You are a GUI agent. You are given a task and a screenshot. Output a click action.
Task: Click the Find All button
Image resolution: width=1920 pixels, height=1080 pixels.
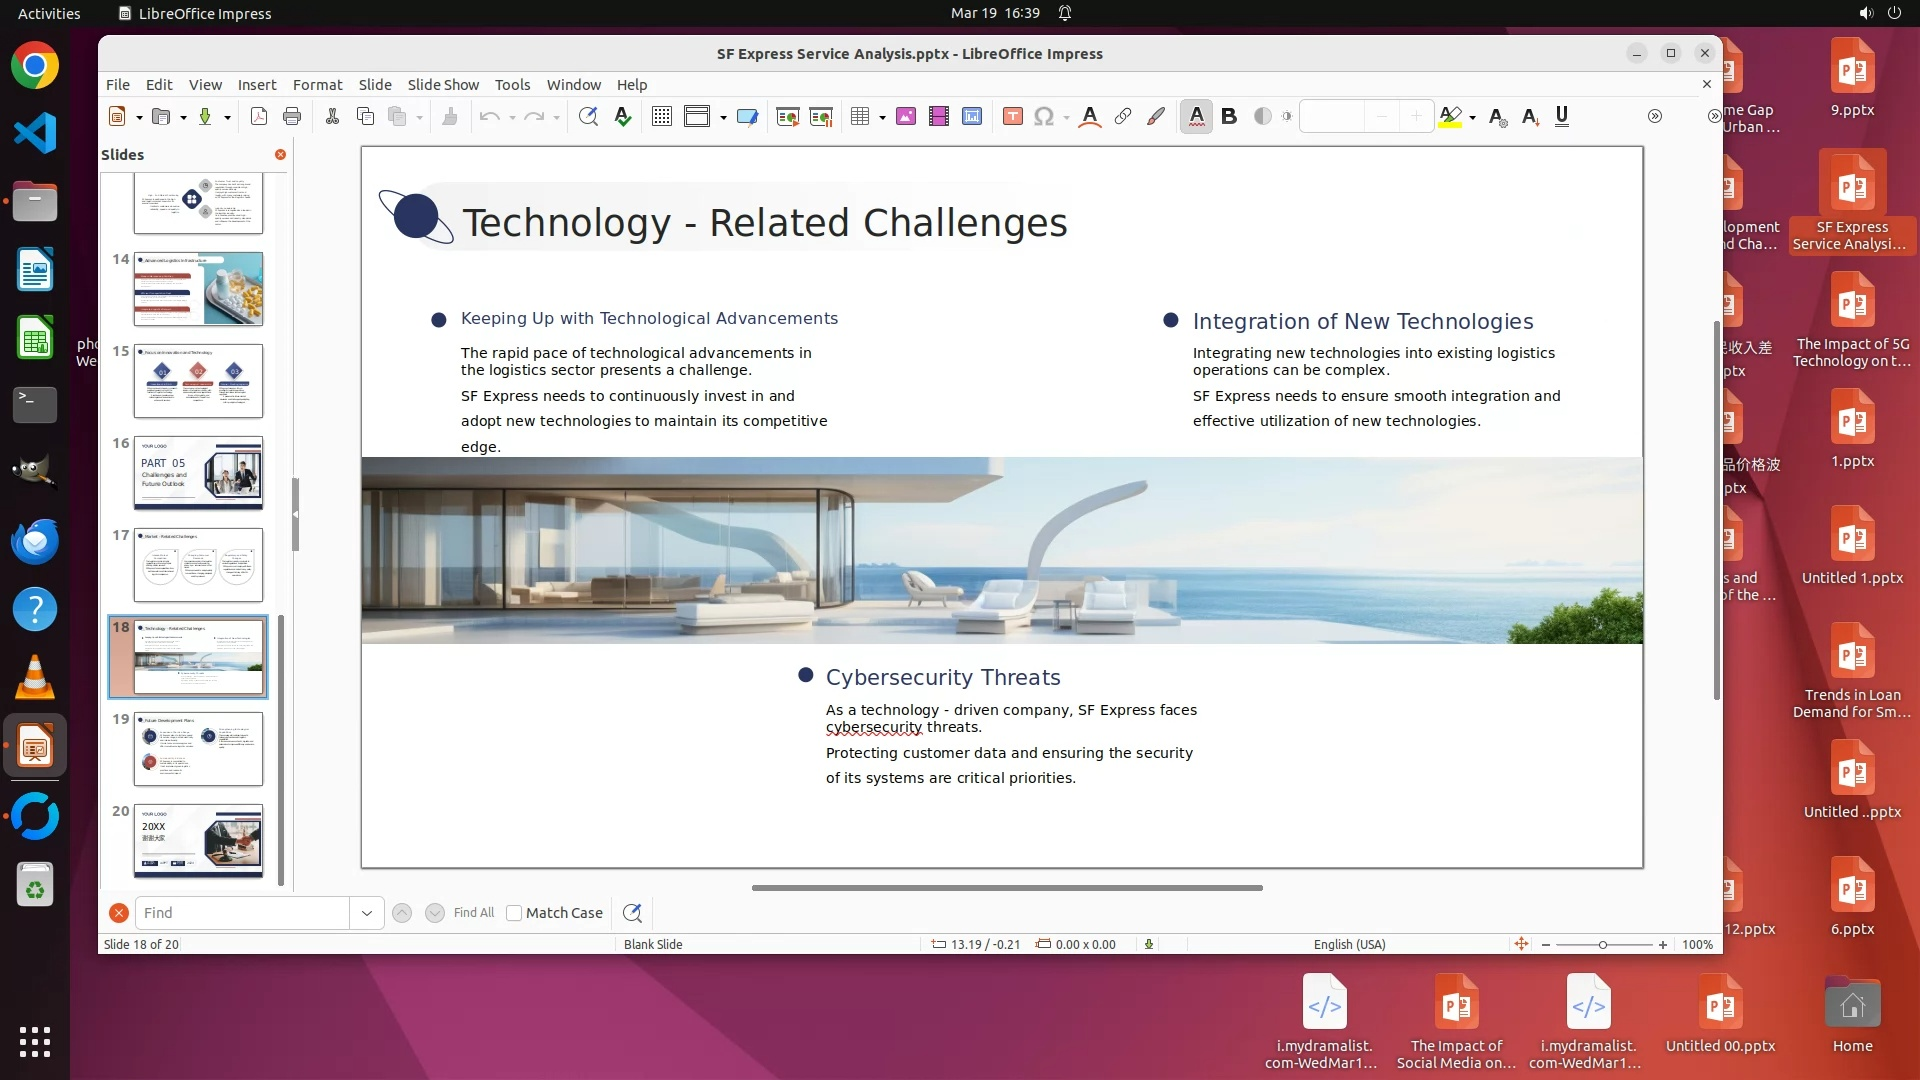tap(473, 913)
